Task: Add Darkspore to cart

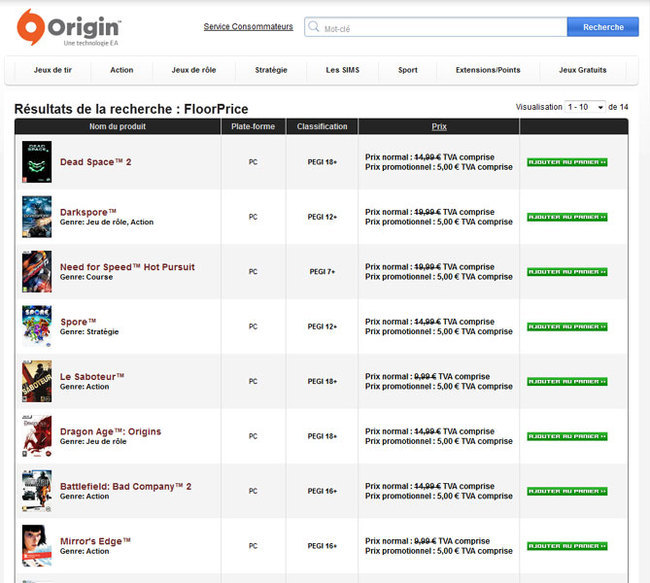Action: click(567, 217)
